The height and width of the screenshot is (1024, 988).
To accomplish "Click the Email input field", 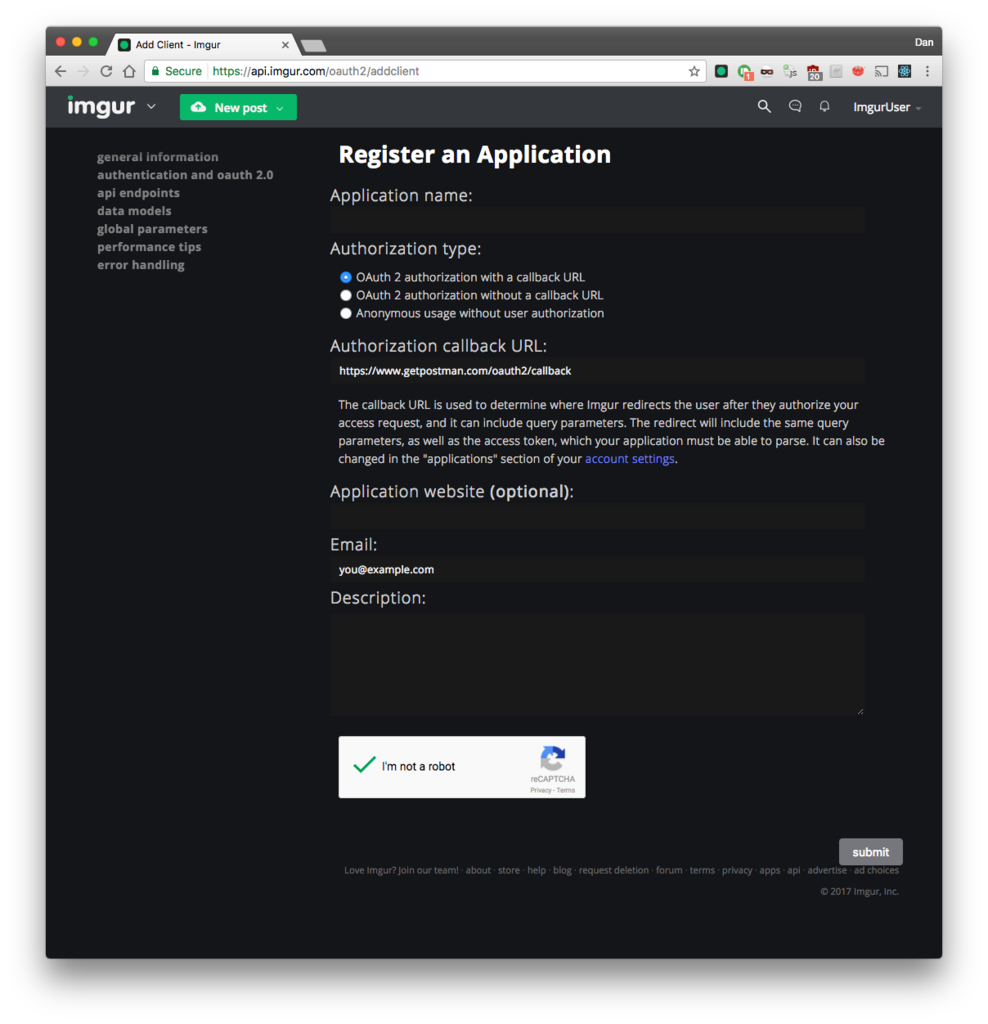I will point(597,569).
